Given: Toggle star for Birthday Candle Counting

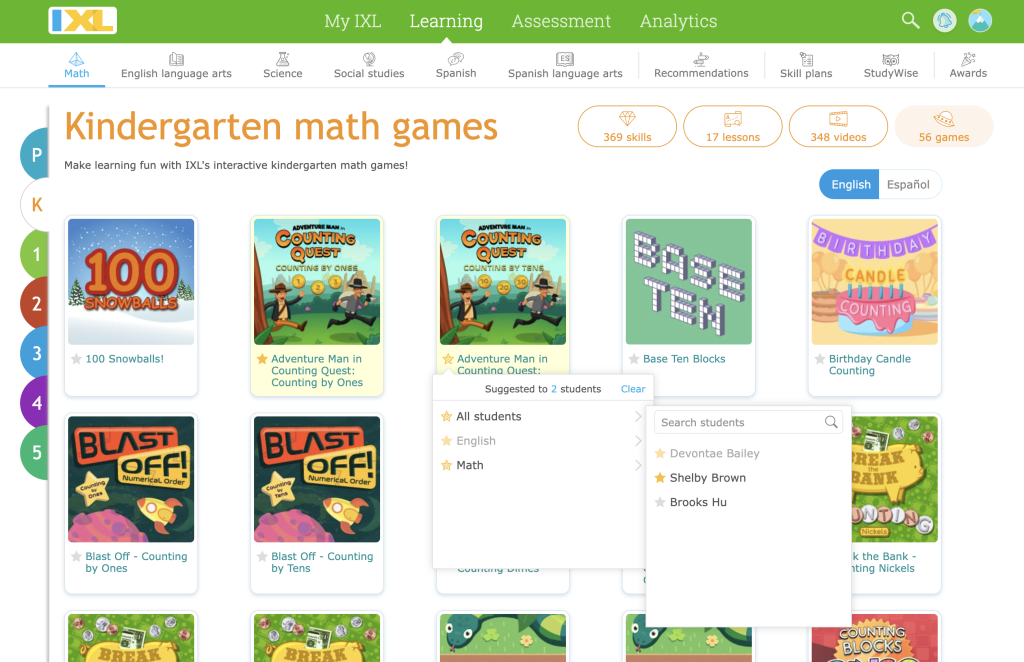Looking at the screenshot, I should 820,359.
